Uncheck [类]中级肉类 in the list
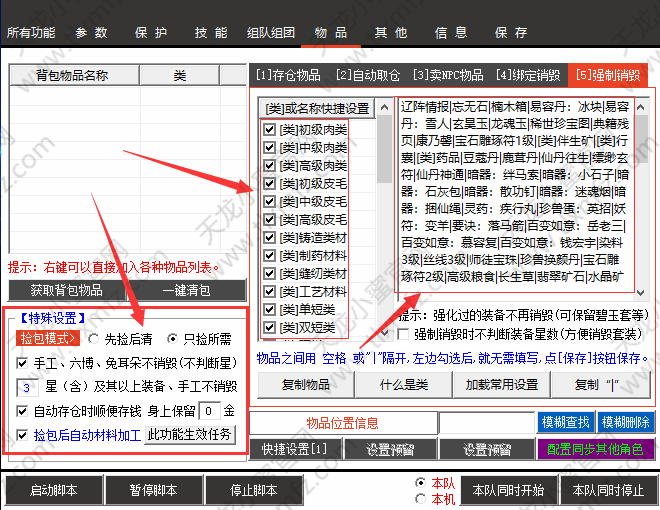 [x=269, y=148]
